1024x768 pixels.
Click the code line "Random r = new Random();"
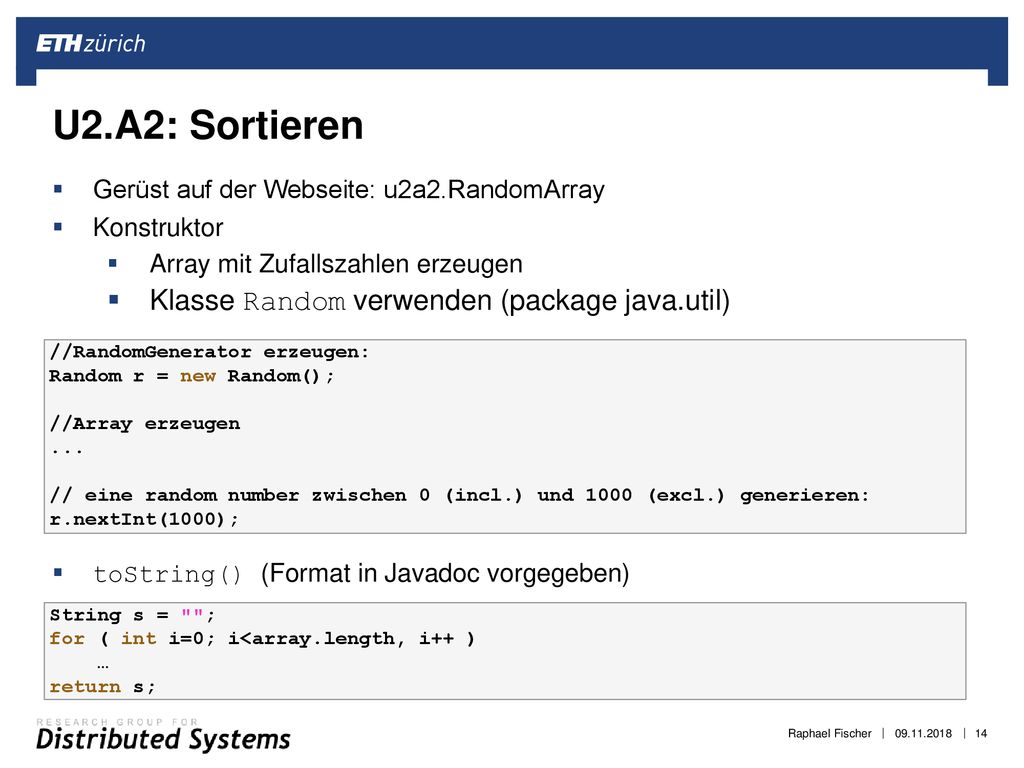pos(191,376)
